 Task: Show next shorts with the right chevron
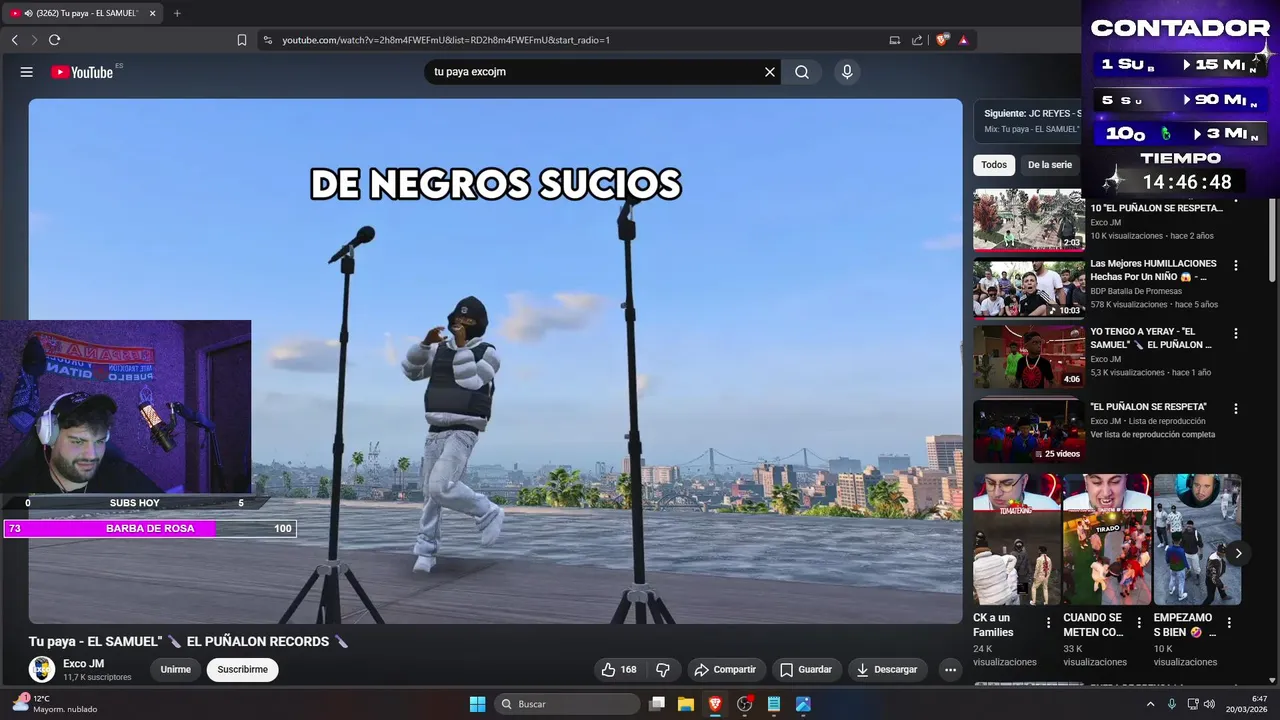point(1238,553)
